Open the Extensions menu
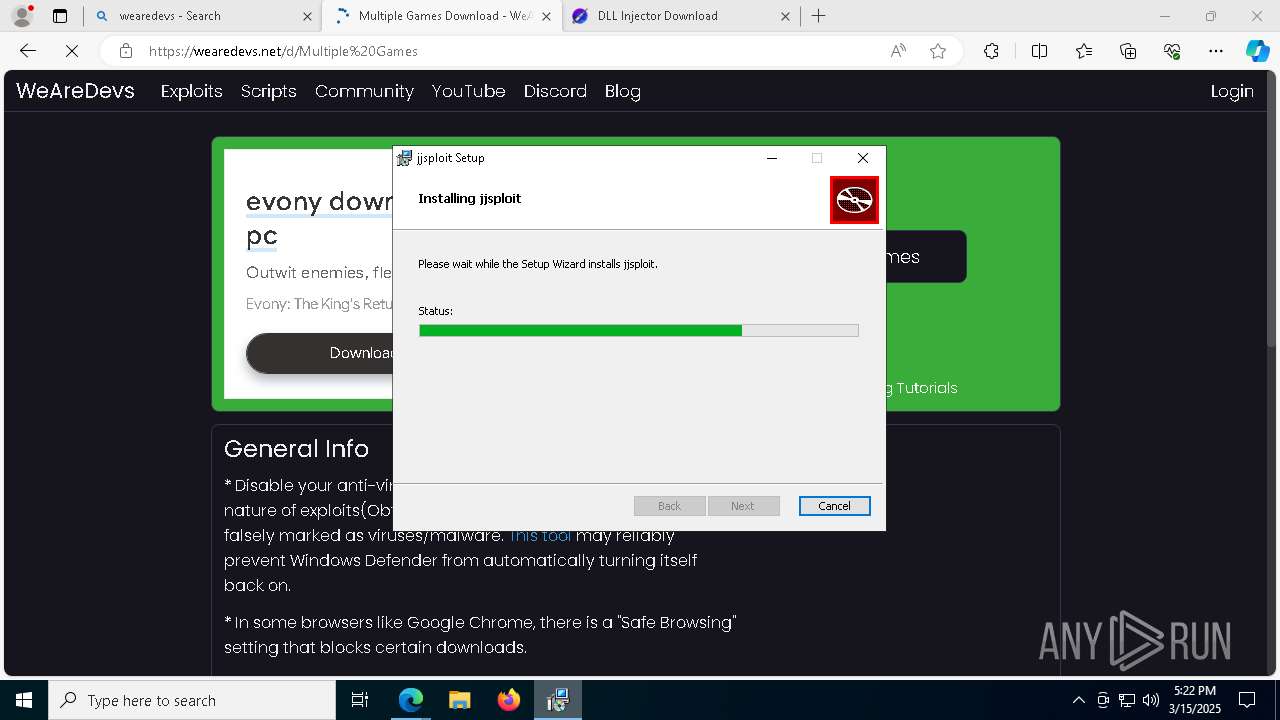The image size is (1280, 720). 991,51
